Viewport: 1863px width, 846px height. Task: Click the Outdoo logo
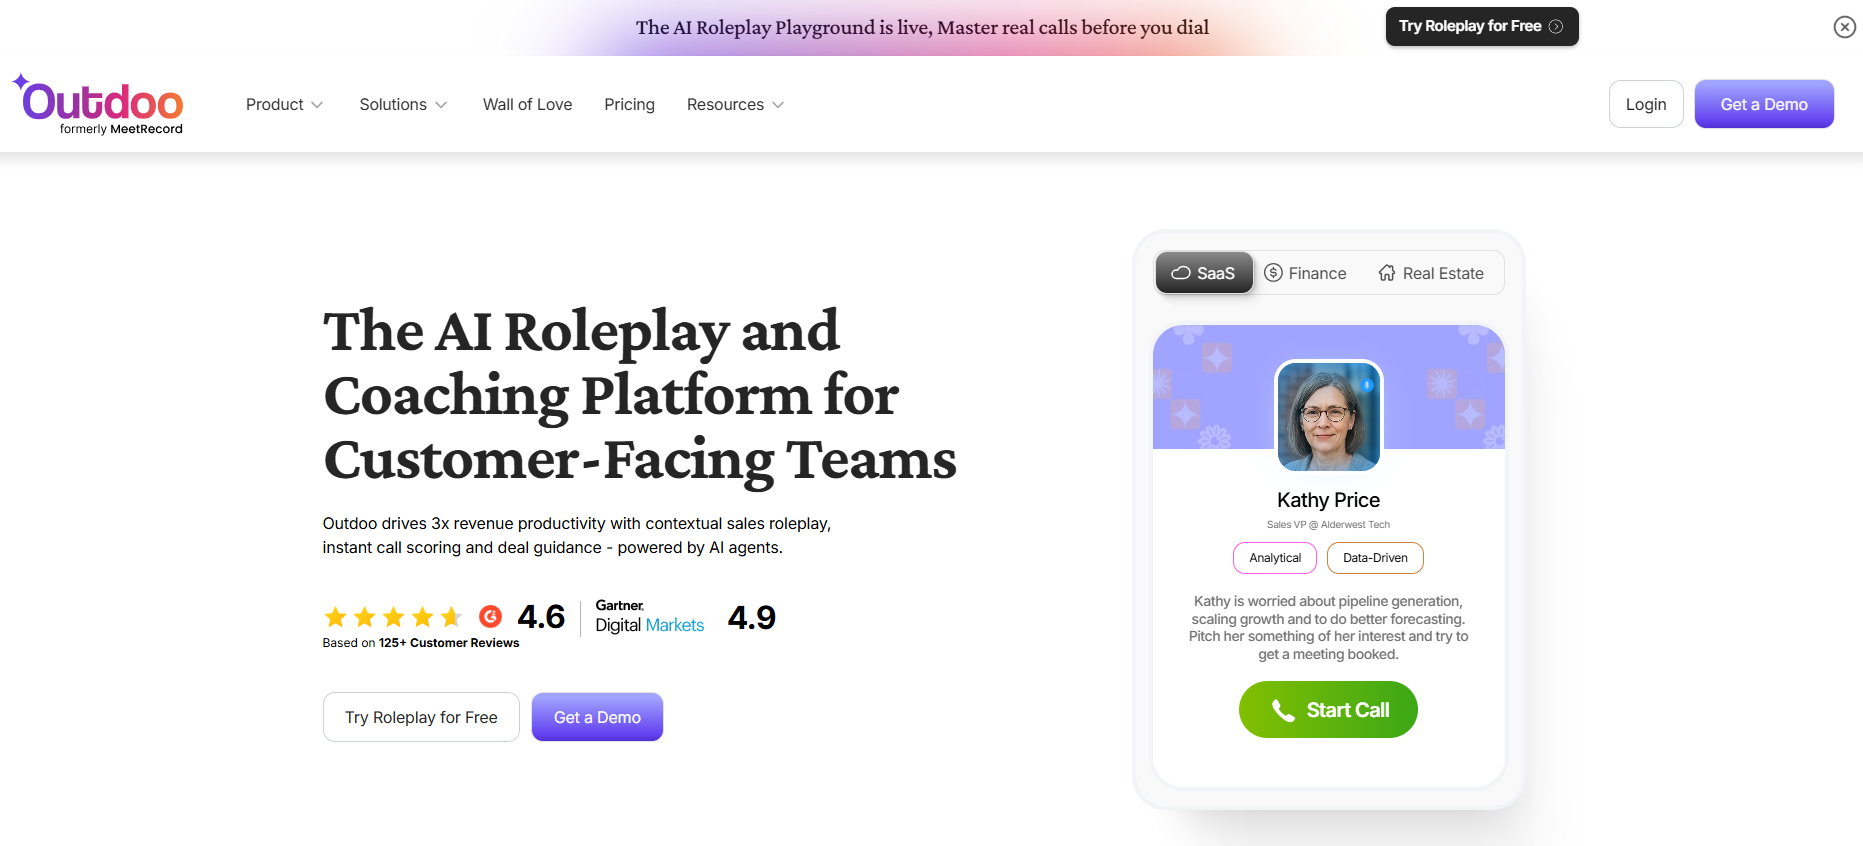coord(98,104)
